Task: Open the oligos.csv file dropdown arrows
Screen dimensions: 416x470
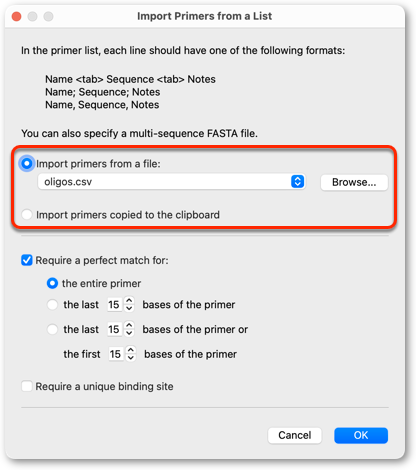Action: (297, 182)
